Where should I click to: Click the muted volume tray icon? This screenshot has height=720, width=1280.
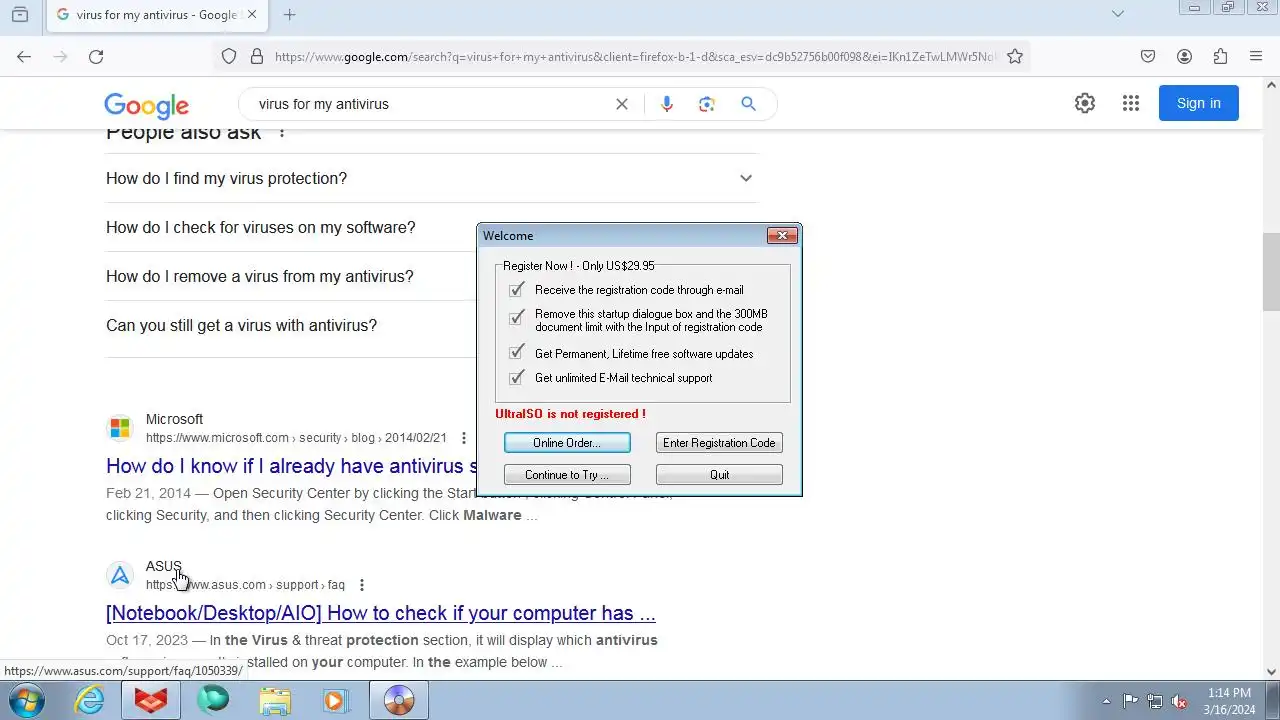click(1179, 701)
